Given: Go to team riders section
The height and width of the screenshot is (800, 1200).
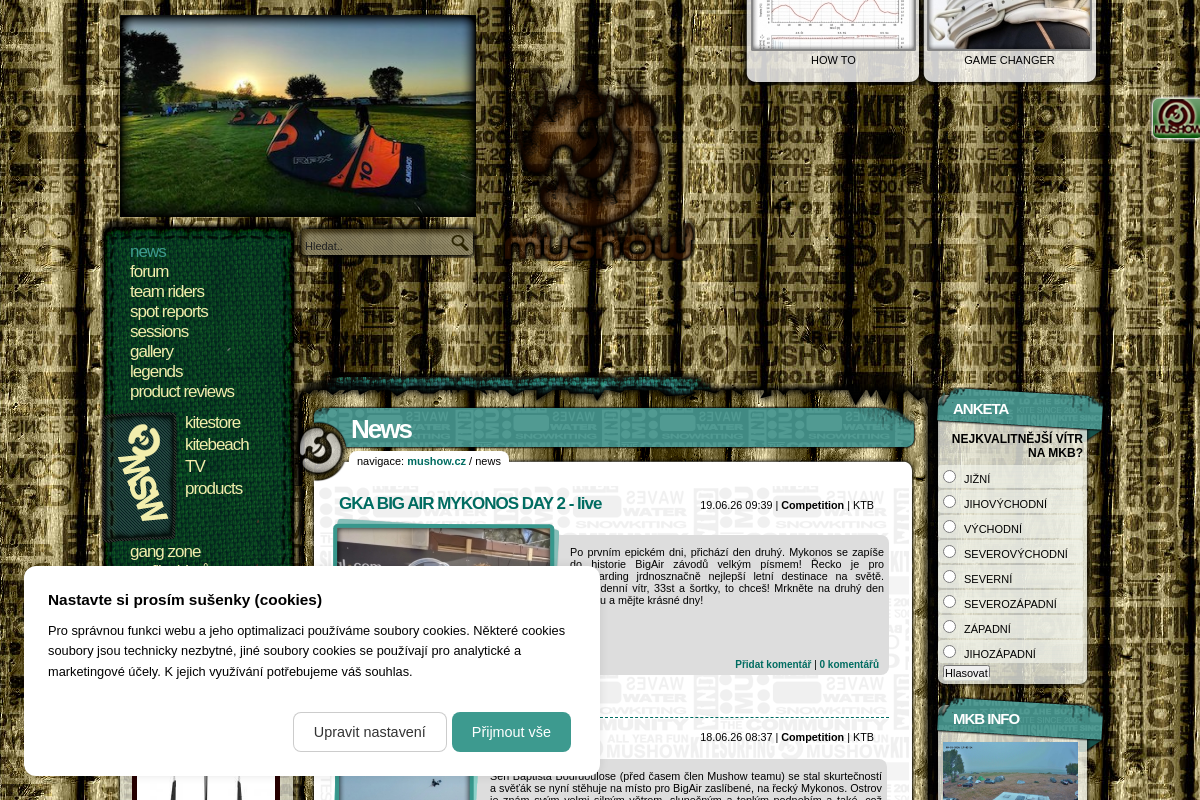Looking at the screenshot, I should point(167,292).
